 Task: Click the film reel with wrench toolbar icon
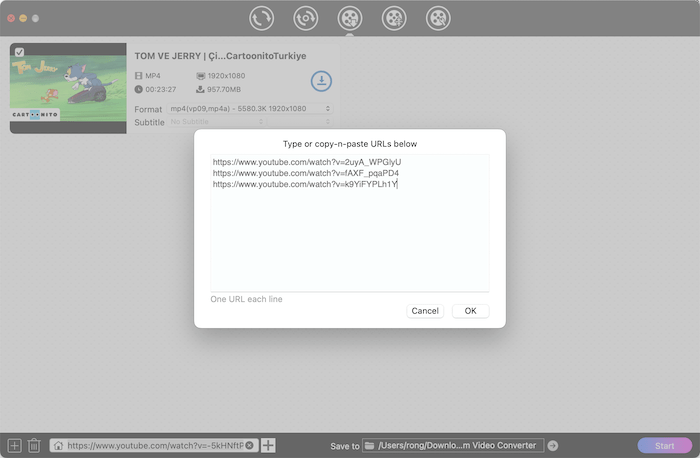(x=438, y=18)
